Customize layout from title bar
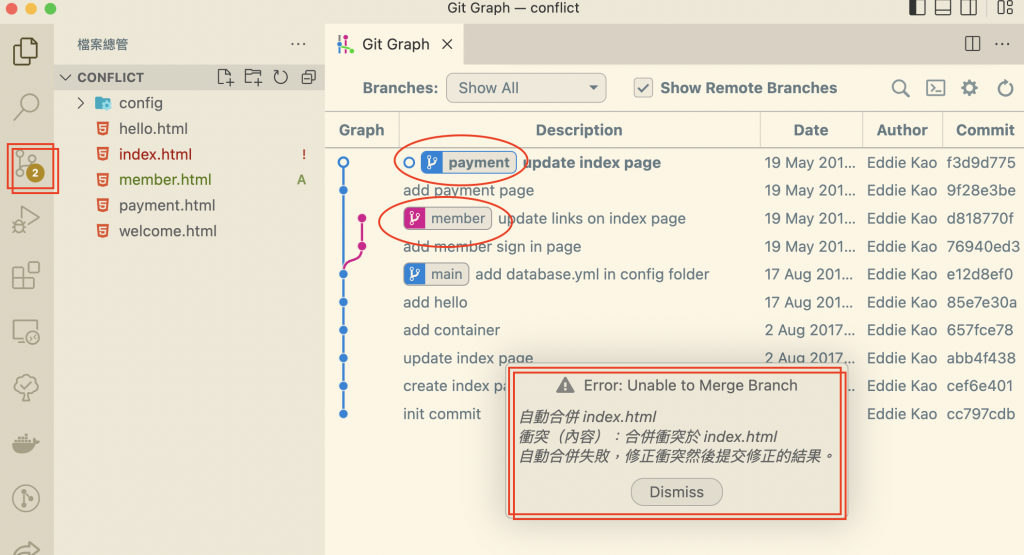The width and height of the screenshot is (1024, 555). [x=1005, y=8]
